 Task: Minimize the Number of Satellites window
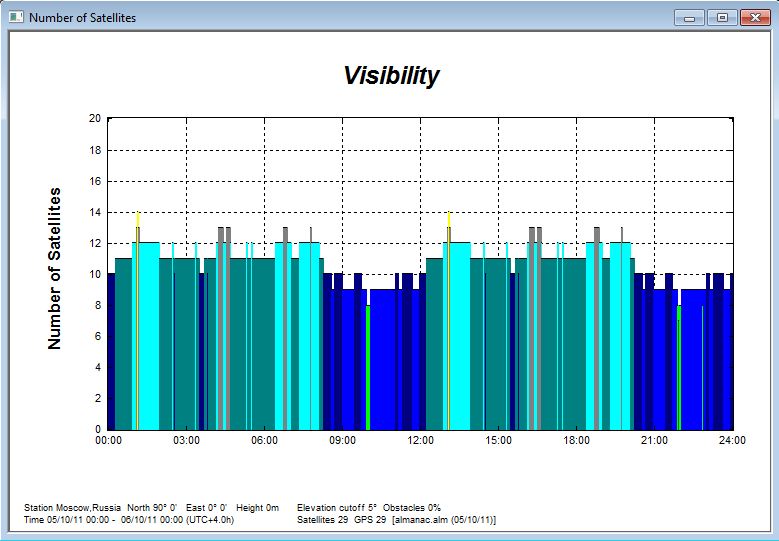point(689,17)
